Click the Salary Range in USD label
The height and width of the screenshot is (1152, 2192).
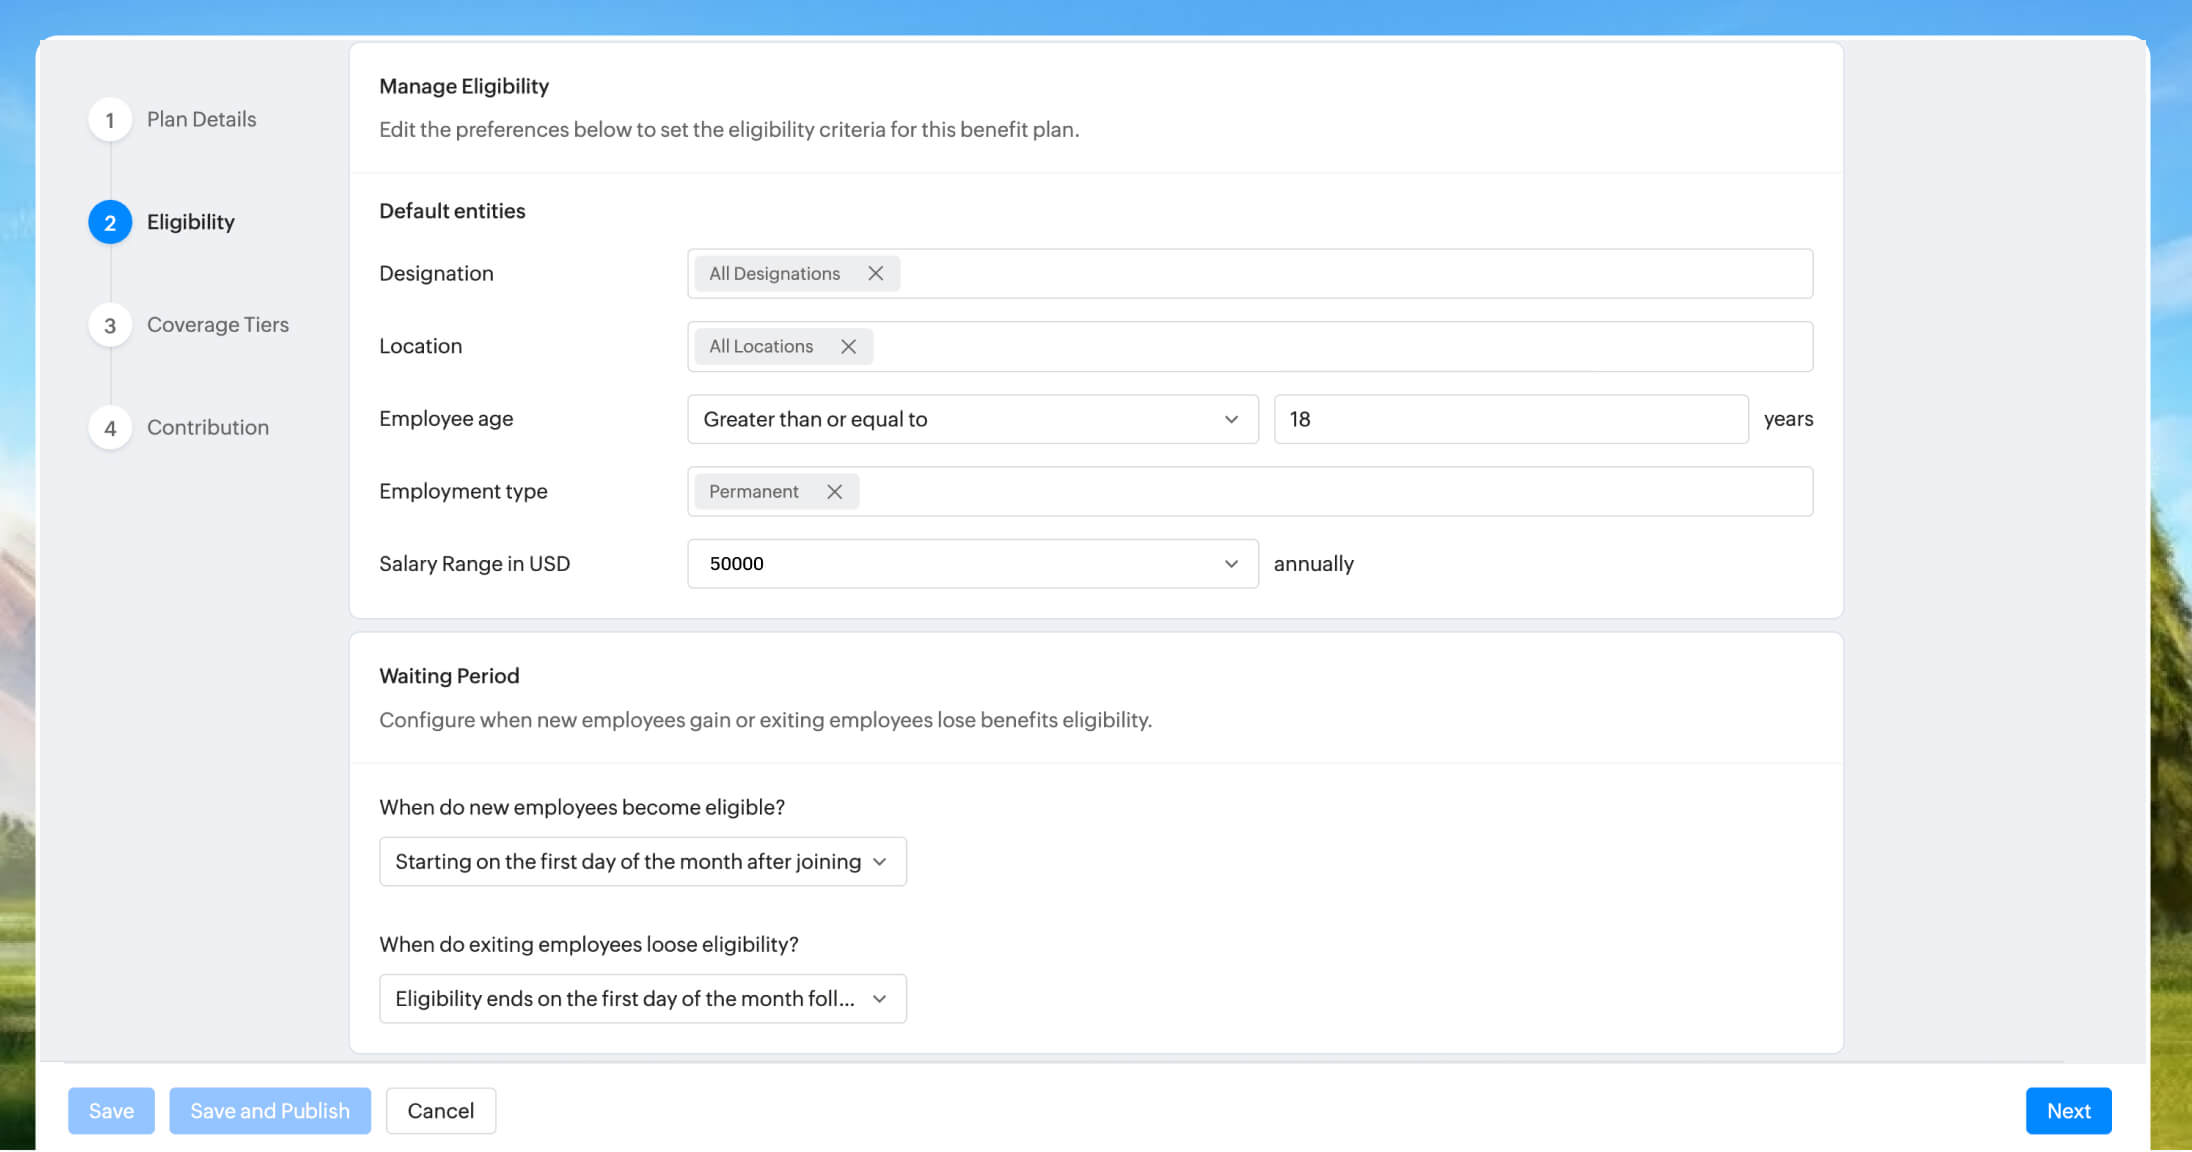[x=474, y=564]
